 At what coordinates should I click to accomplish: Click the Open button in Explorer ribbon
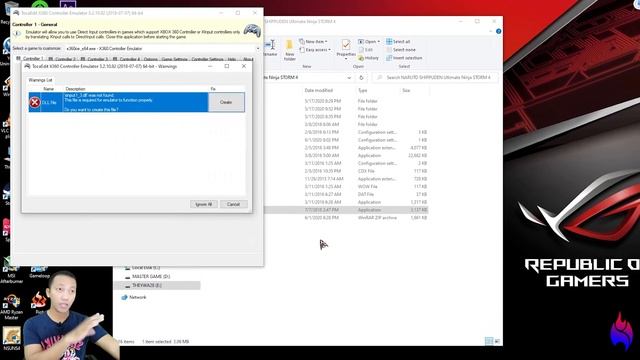click(369, 42)
